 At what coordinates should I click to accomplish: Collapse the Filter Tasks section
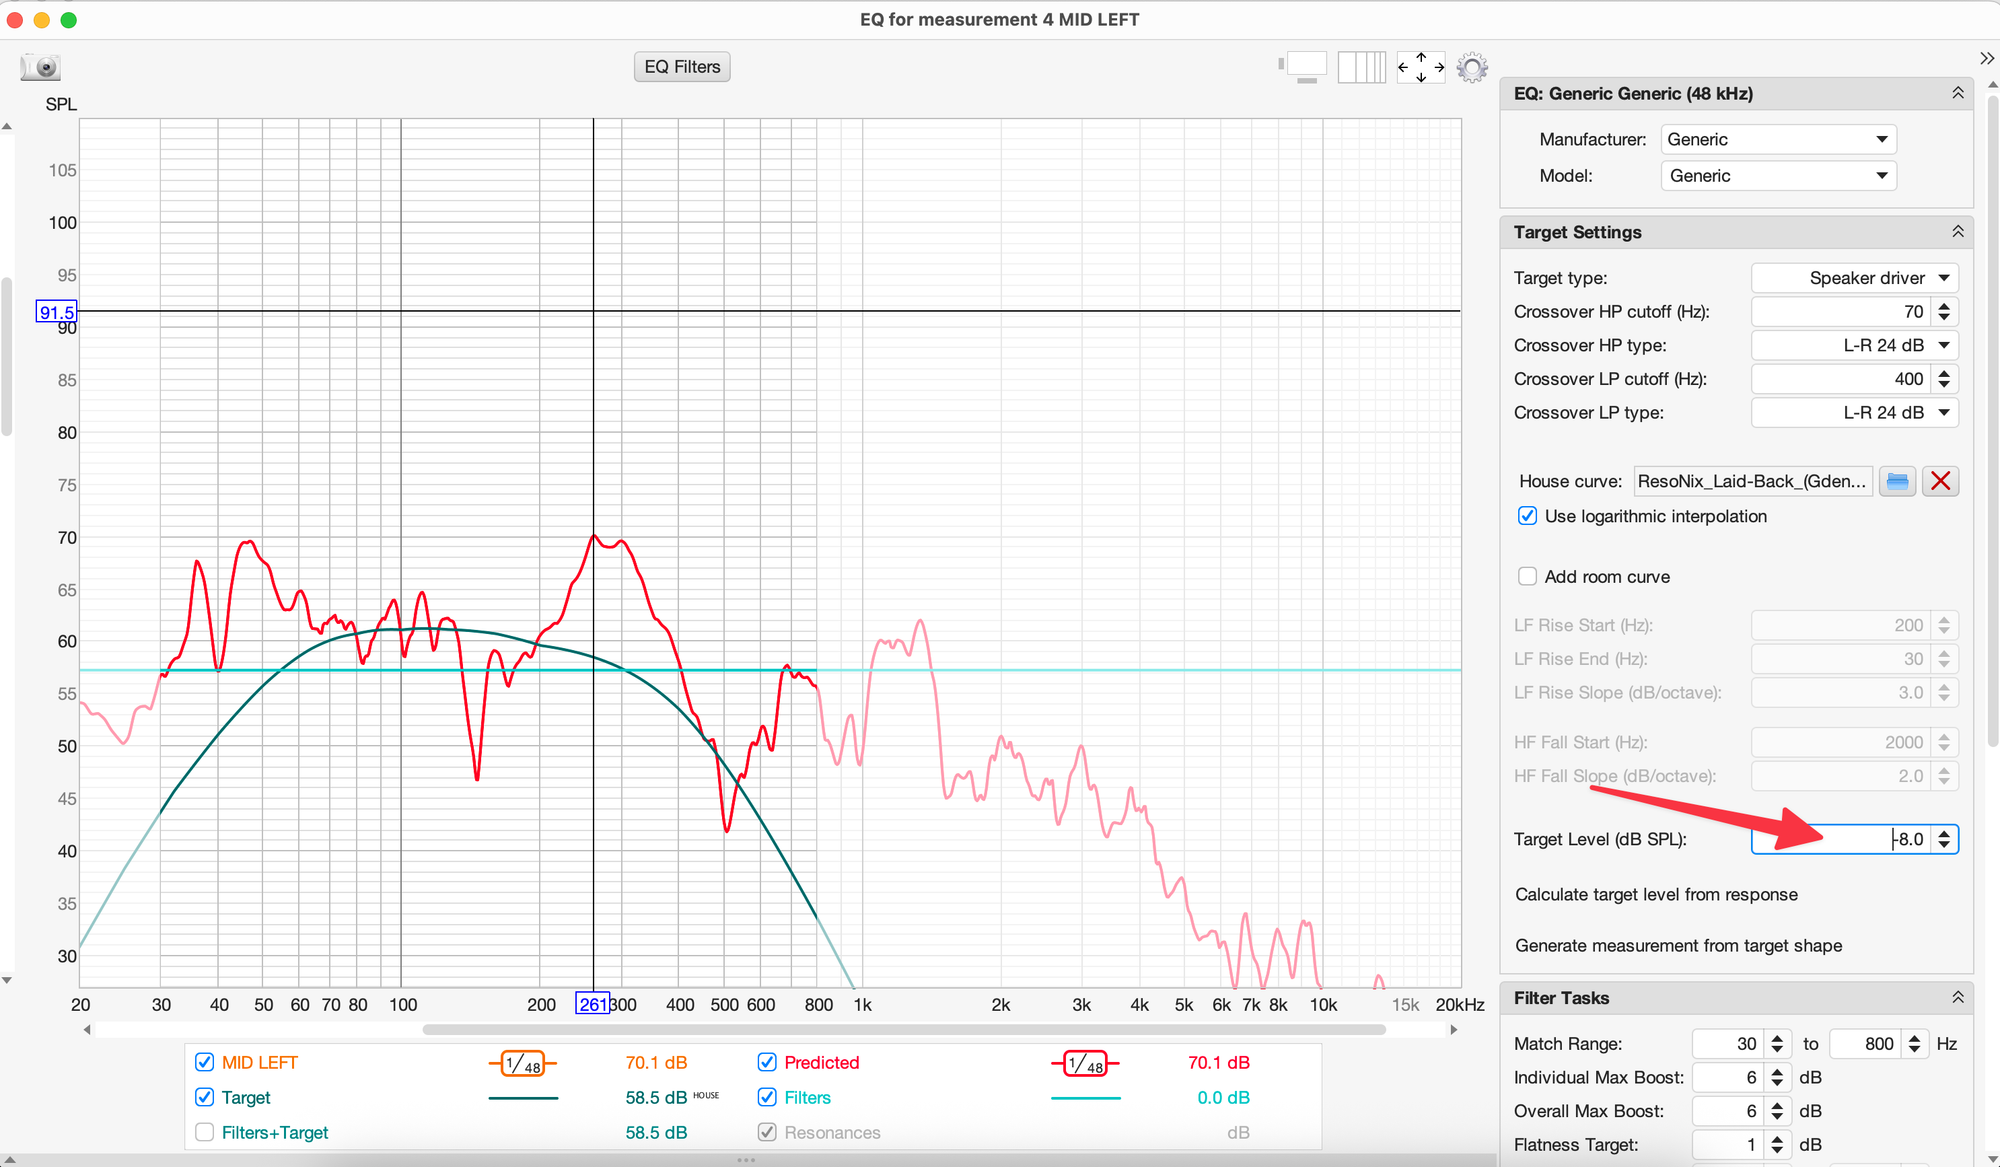[1957, 998]
